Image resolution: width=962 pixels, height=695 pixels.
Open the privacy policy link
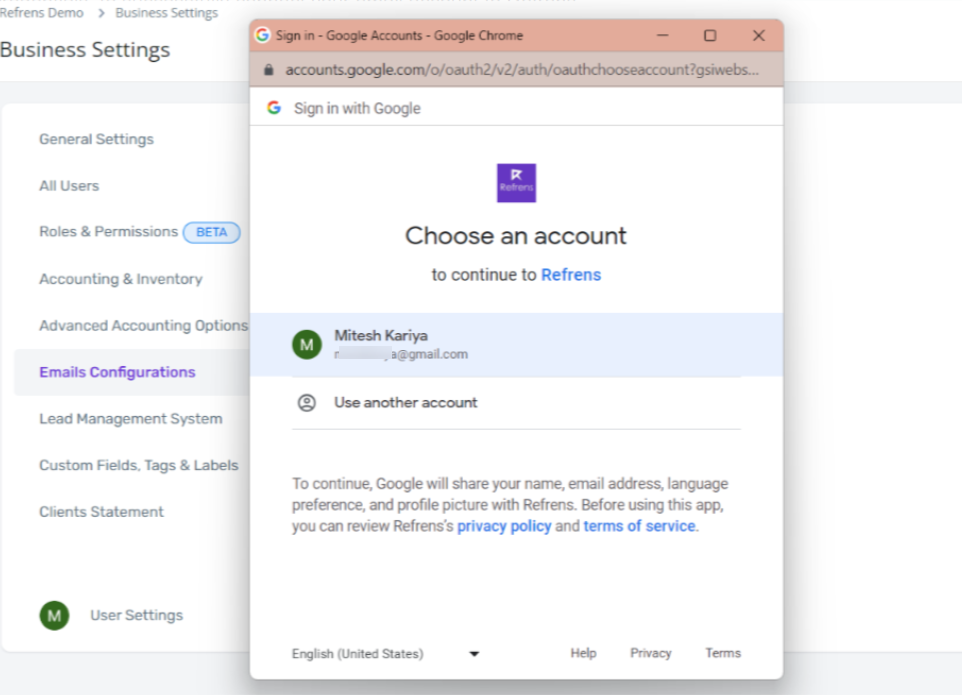pyautogui.click(x=504, y=526)
